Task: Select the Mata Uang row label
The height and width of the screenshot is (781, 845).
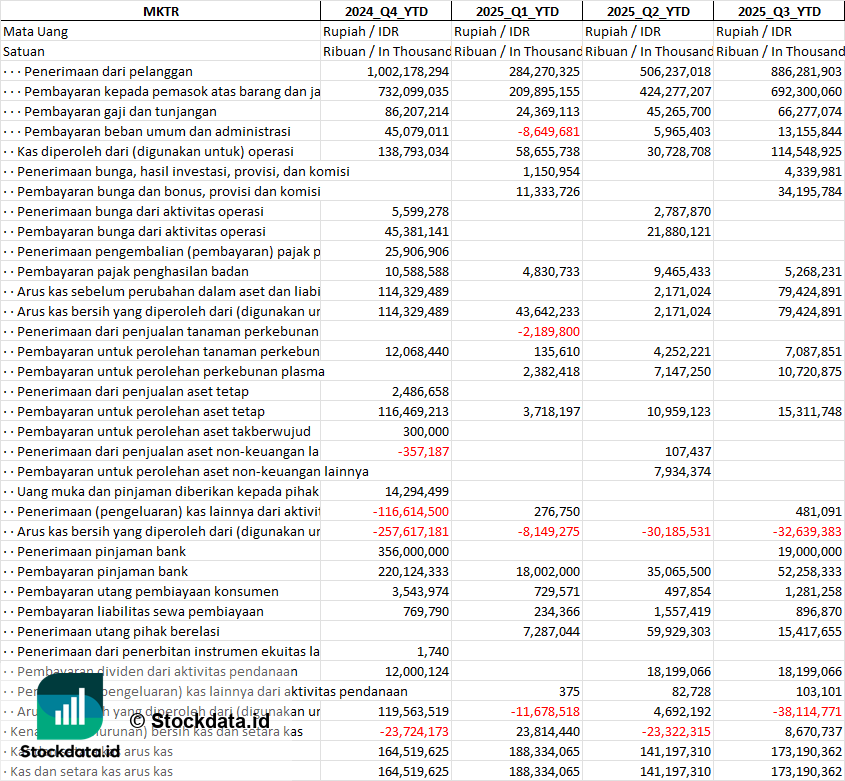Action: click(36, 31)
